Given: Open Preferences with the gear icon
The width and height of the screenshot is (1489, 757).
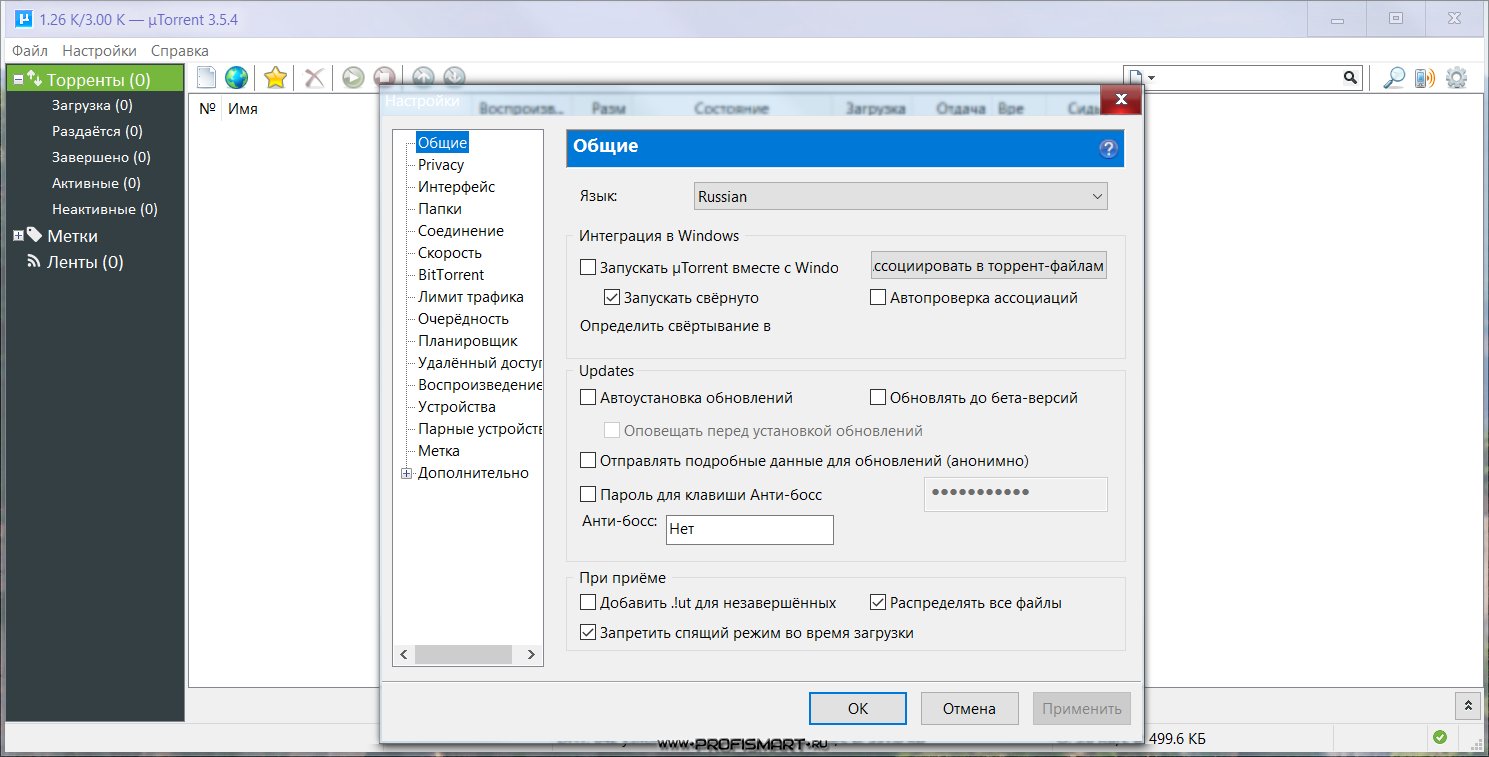Looking at the screenshot, I should [1456, 77].
